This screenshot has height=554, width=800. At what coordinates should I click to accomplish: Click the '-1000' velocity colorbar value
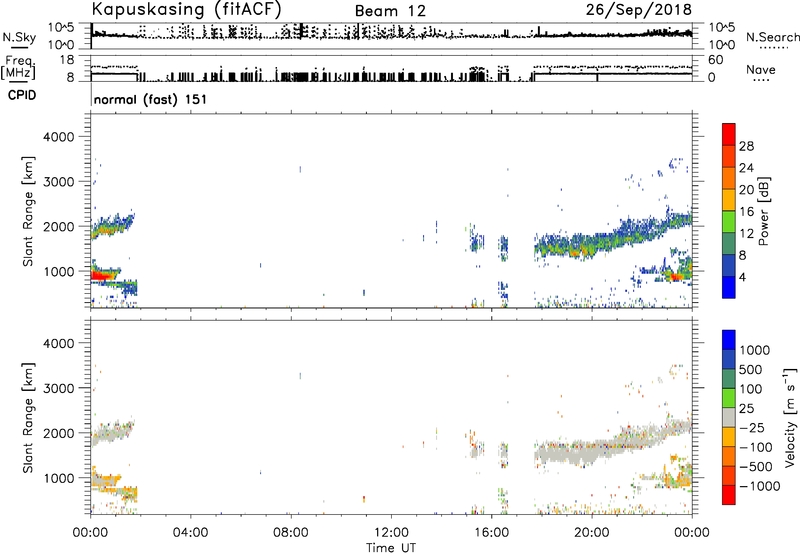coord(759,486)
